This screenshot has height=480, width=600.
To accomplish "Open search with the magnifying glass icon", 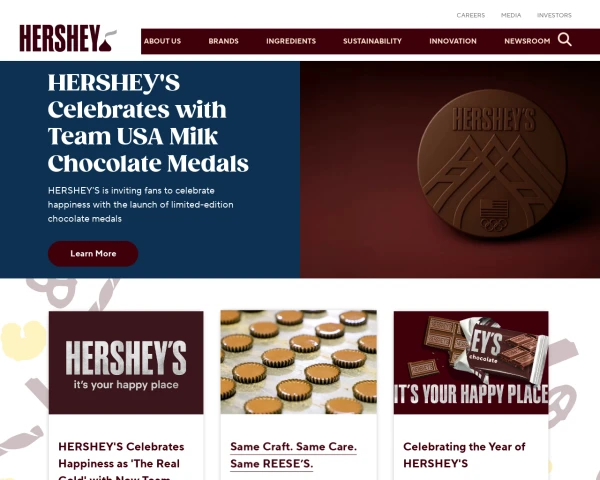I will tap(564, 39).
